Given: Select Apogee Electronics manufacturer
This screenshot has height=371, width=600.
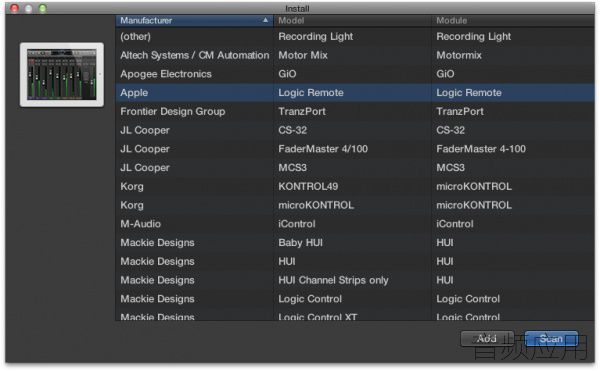Looking at the screenshot, I should pos(166,74).
